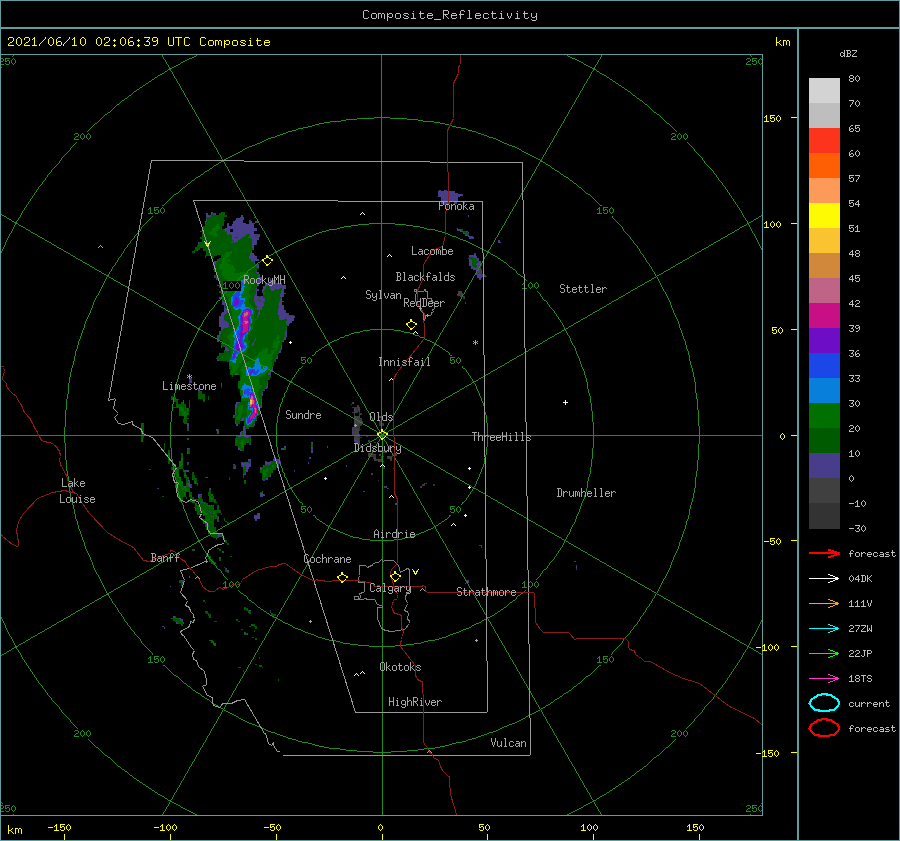
Task: Click the RedDeer city label
Action: coord(424,303)
